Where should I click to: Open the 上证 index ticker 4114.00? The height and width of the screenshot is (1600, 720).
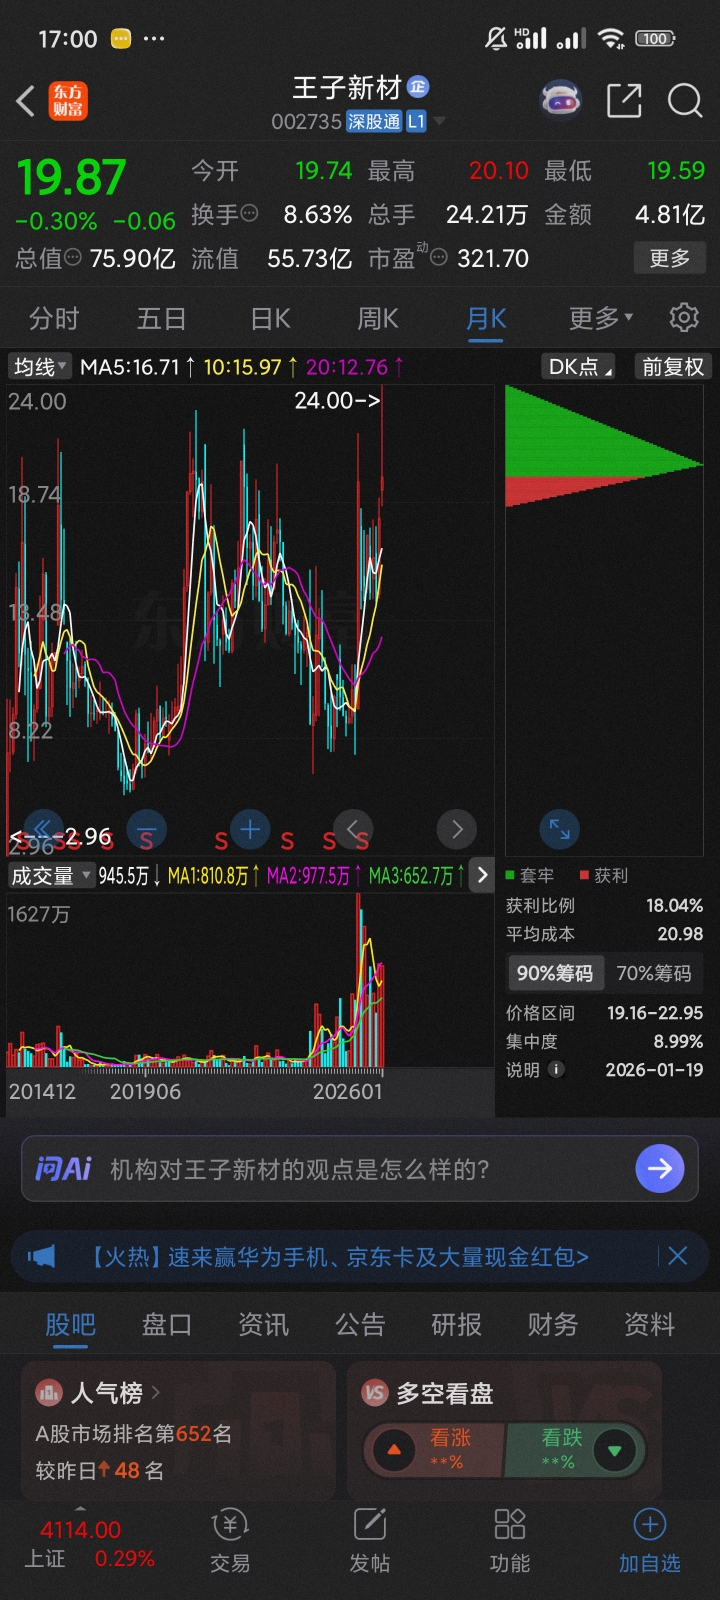(x=89, y=1544)
